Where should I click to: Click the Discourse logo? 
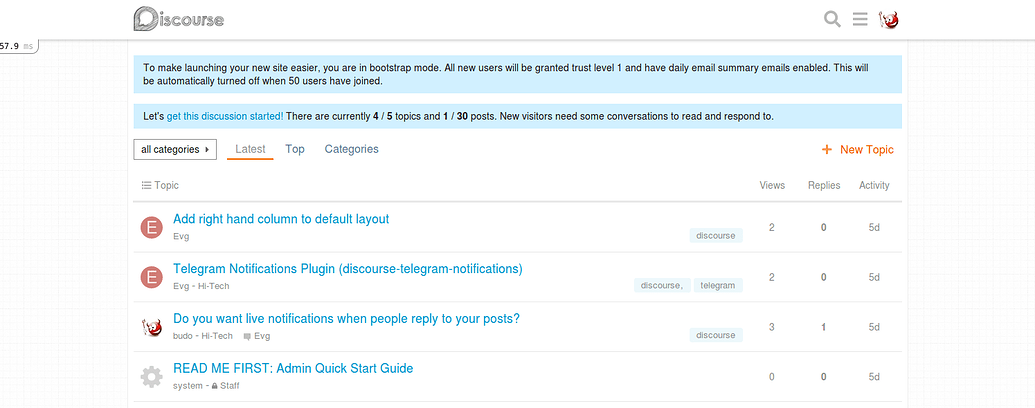click(178, 19)
